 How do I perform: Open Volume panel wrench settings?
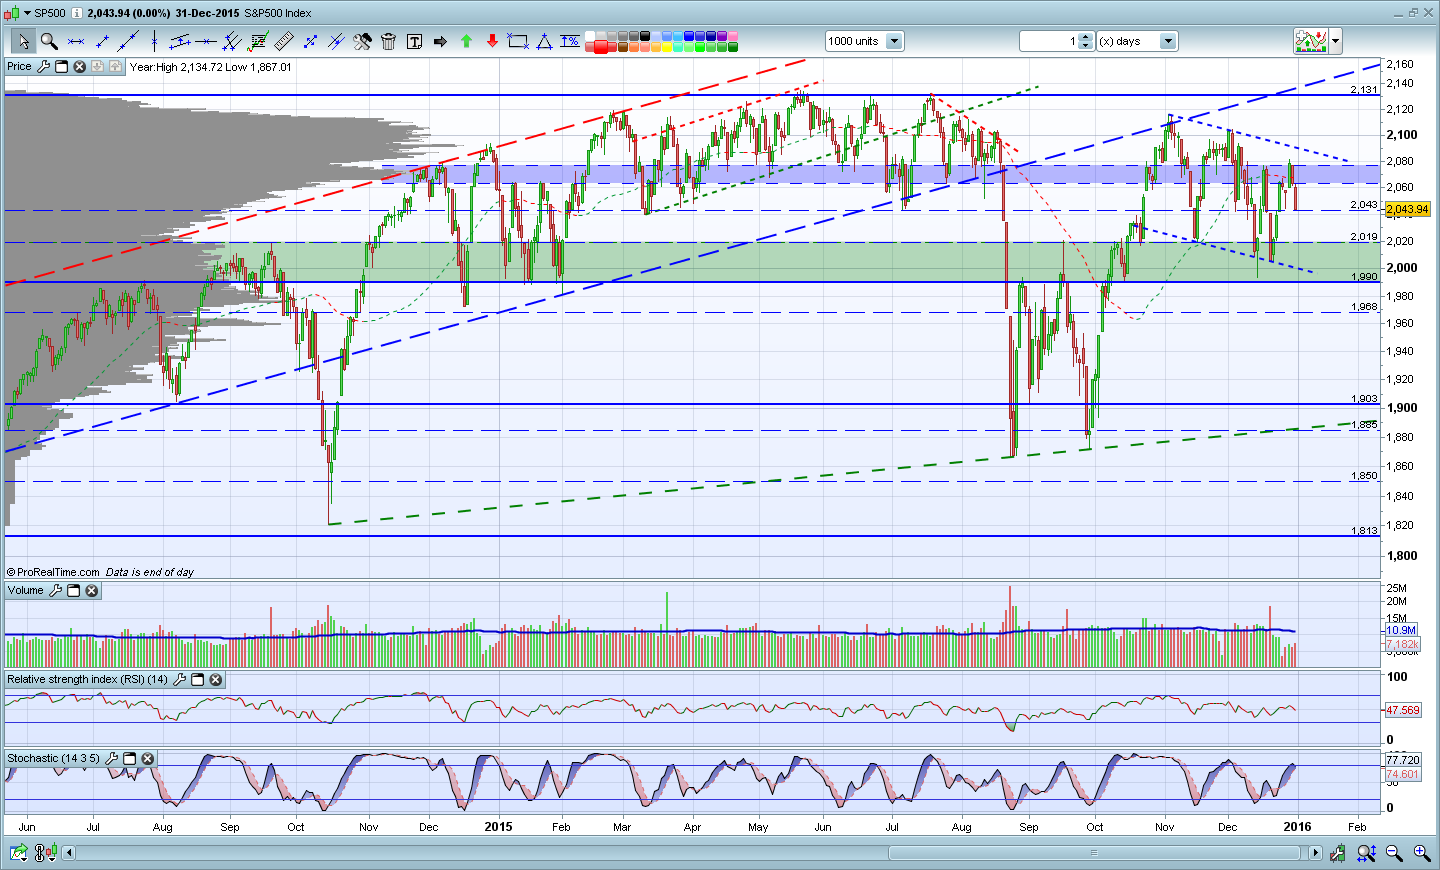(x=55, y=591)
